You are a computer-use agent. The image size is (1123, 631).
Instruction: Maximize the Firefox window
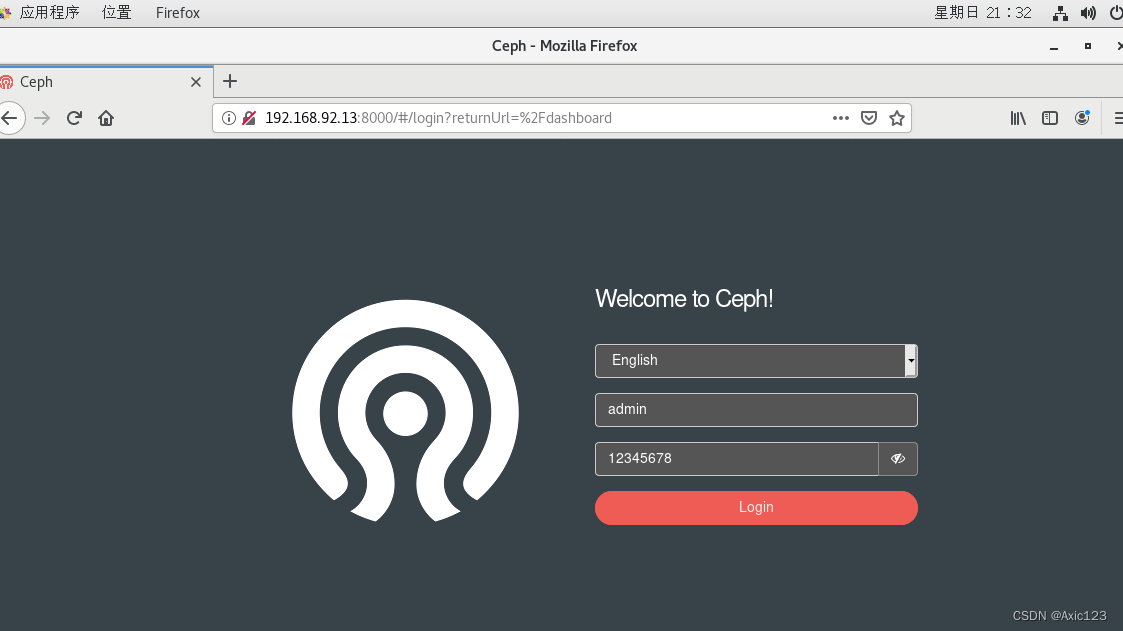[x=1087, y=46]
